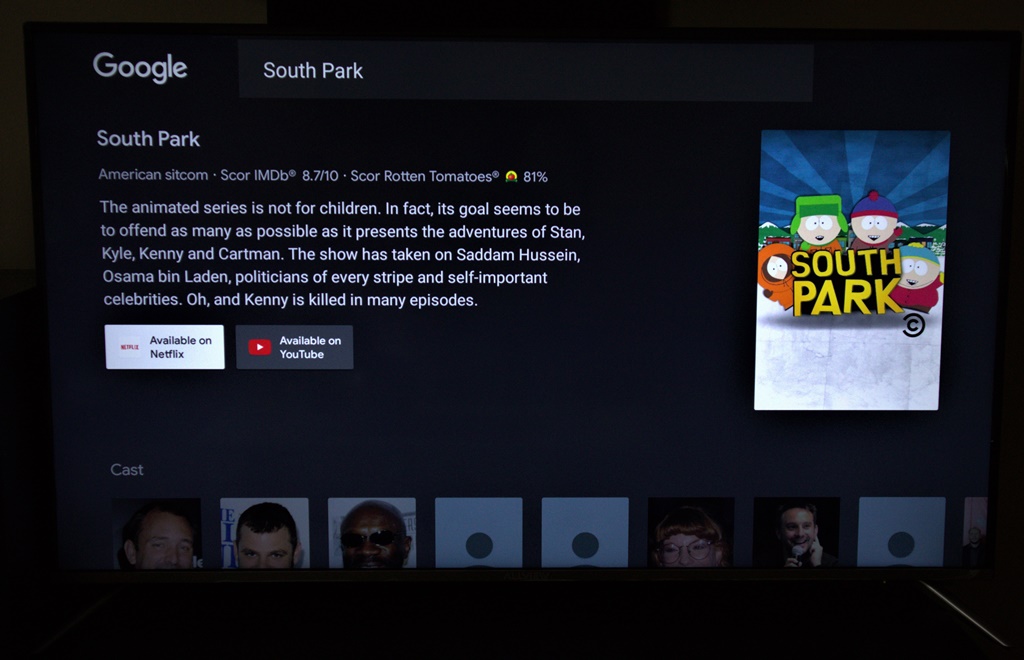Screen dimensions: 1024x660
Task: Select the second placeholder avatar cast tile
Action: click(585, 533)
